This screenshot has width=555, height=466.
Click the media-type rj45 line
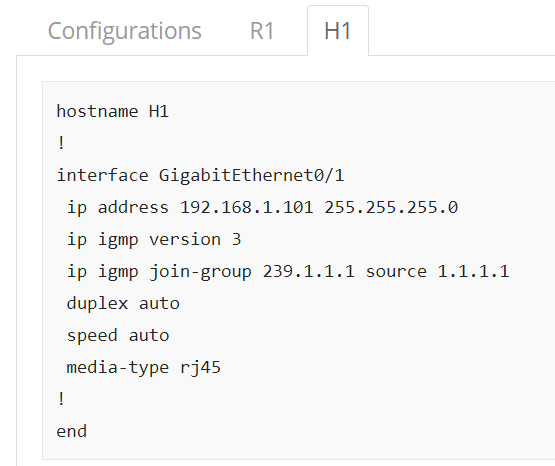pyautogui.click(x=144, y=368)
